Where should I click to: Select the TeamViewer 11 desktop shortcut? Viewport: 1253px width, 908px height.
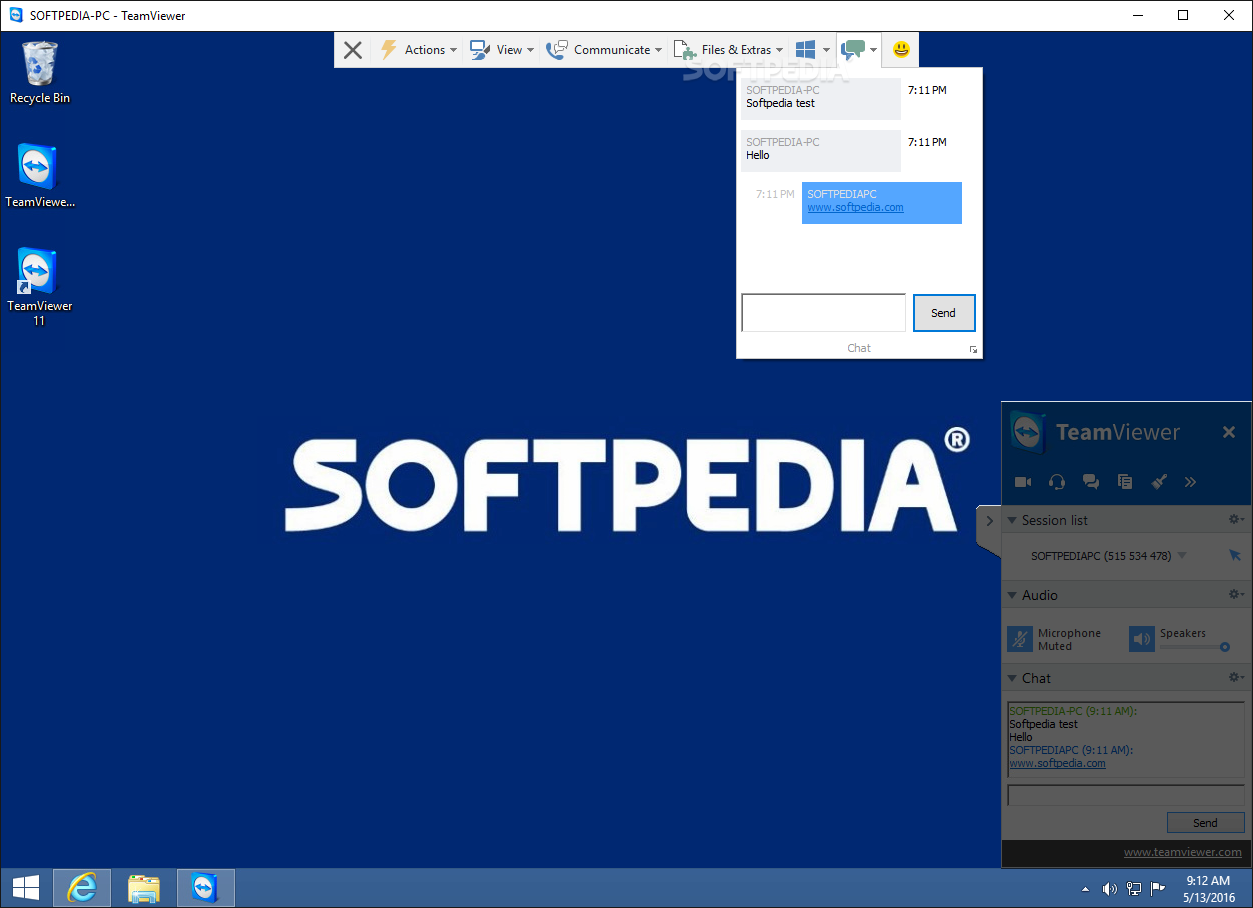click(x=40, y=287)
